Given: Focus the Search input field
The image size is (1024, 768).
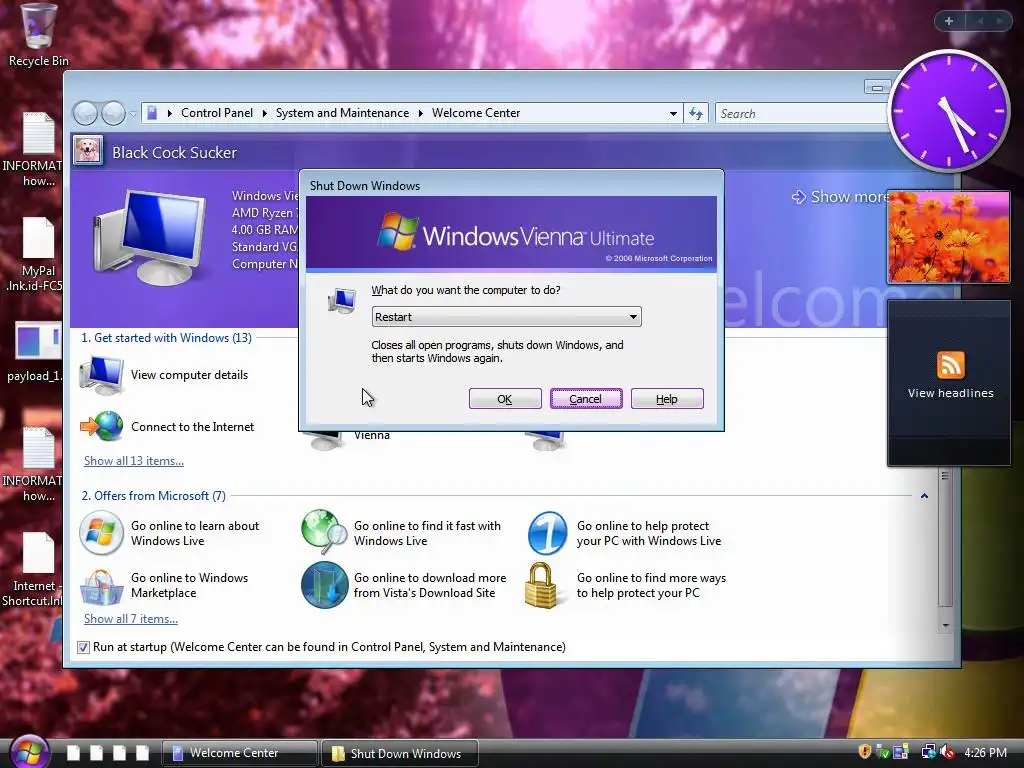Looking at the screenshot, I should pyautogui.click(x=802, y=114).
